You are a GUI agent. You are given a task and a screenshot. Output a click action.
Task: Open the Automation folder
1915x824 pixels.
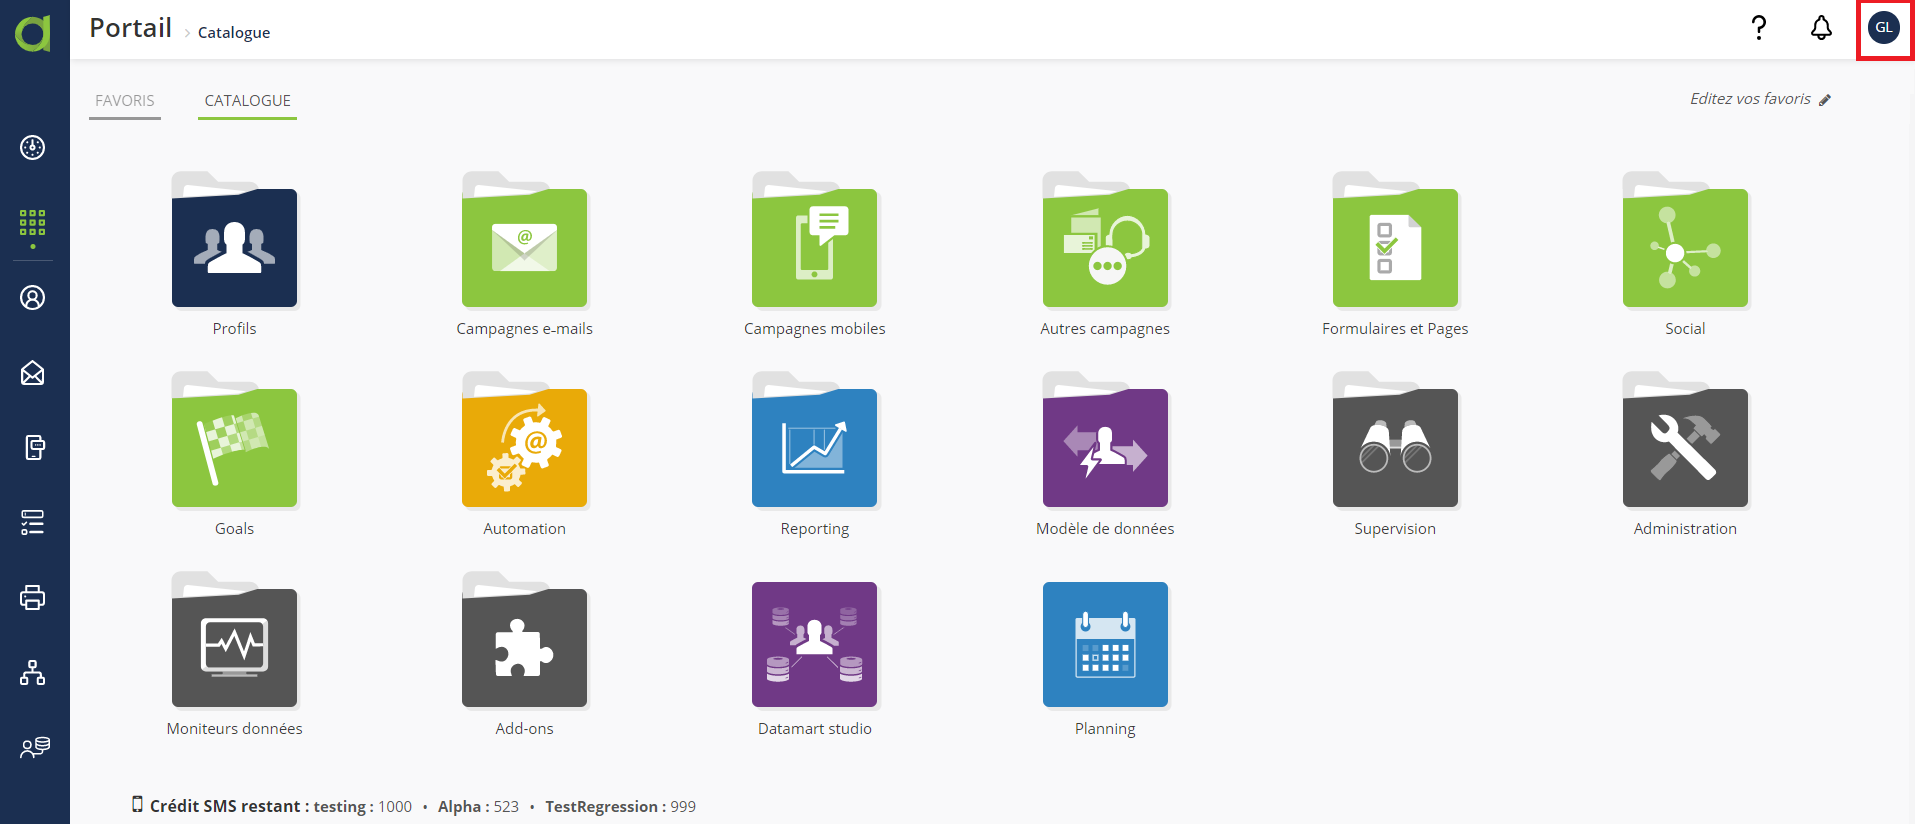pos(524,448)
